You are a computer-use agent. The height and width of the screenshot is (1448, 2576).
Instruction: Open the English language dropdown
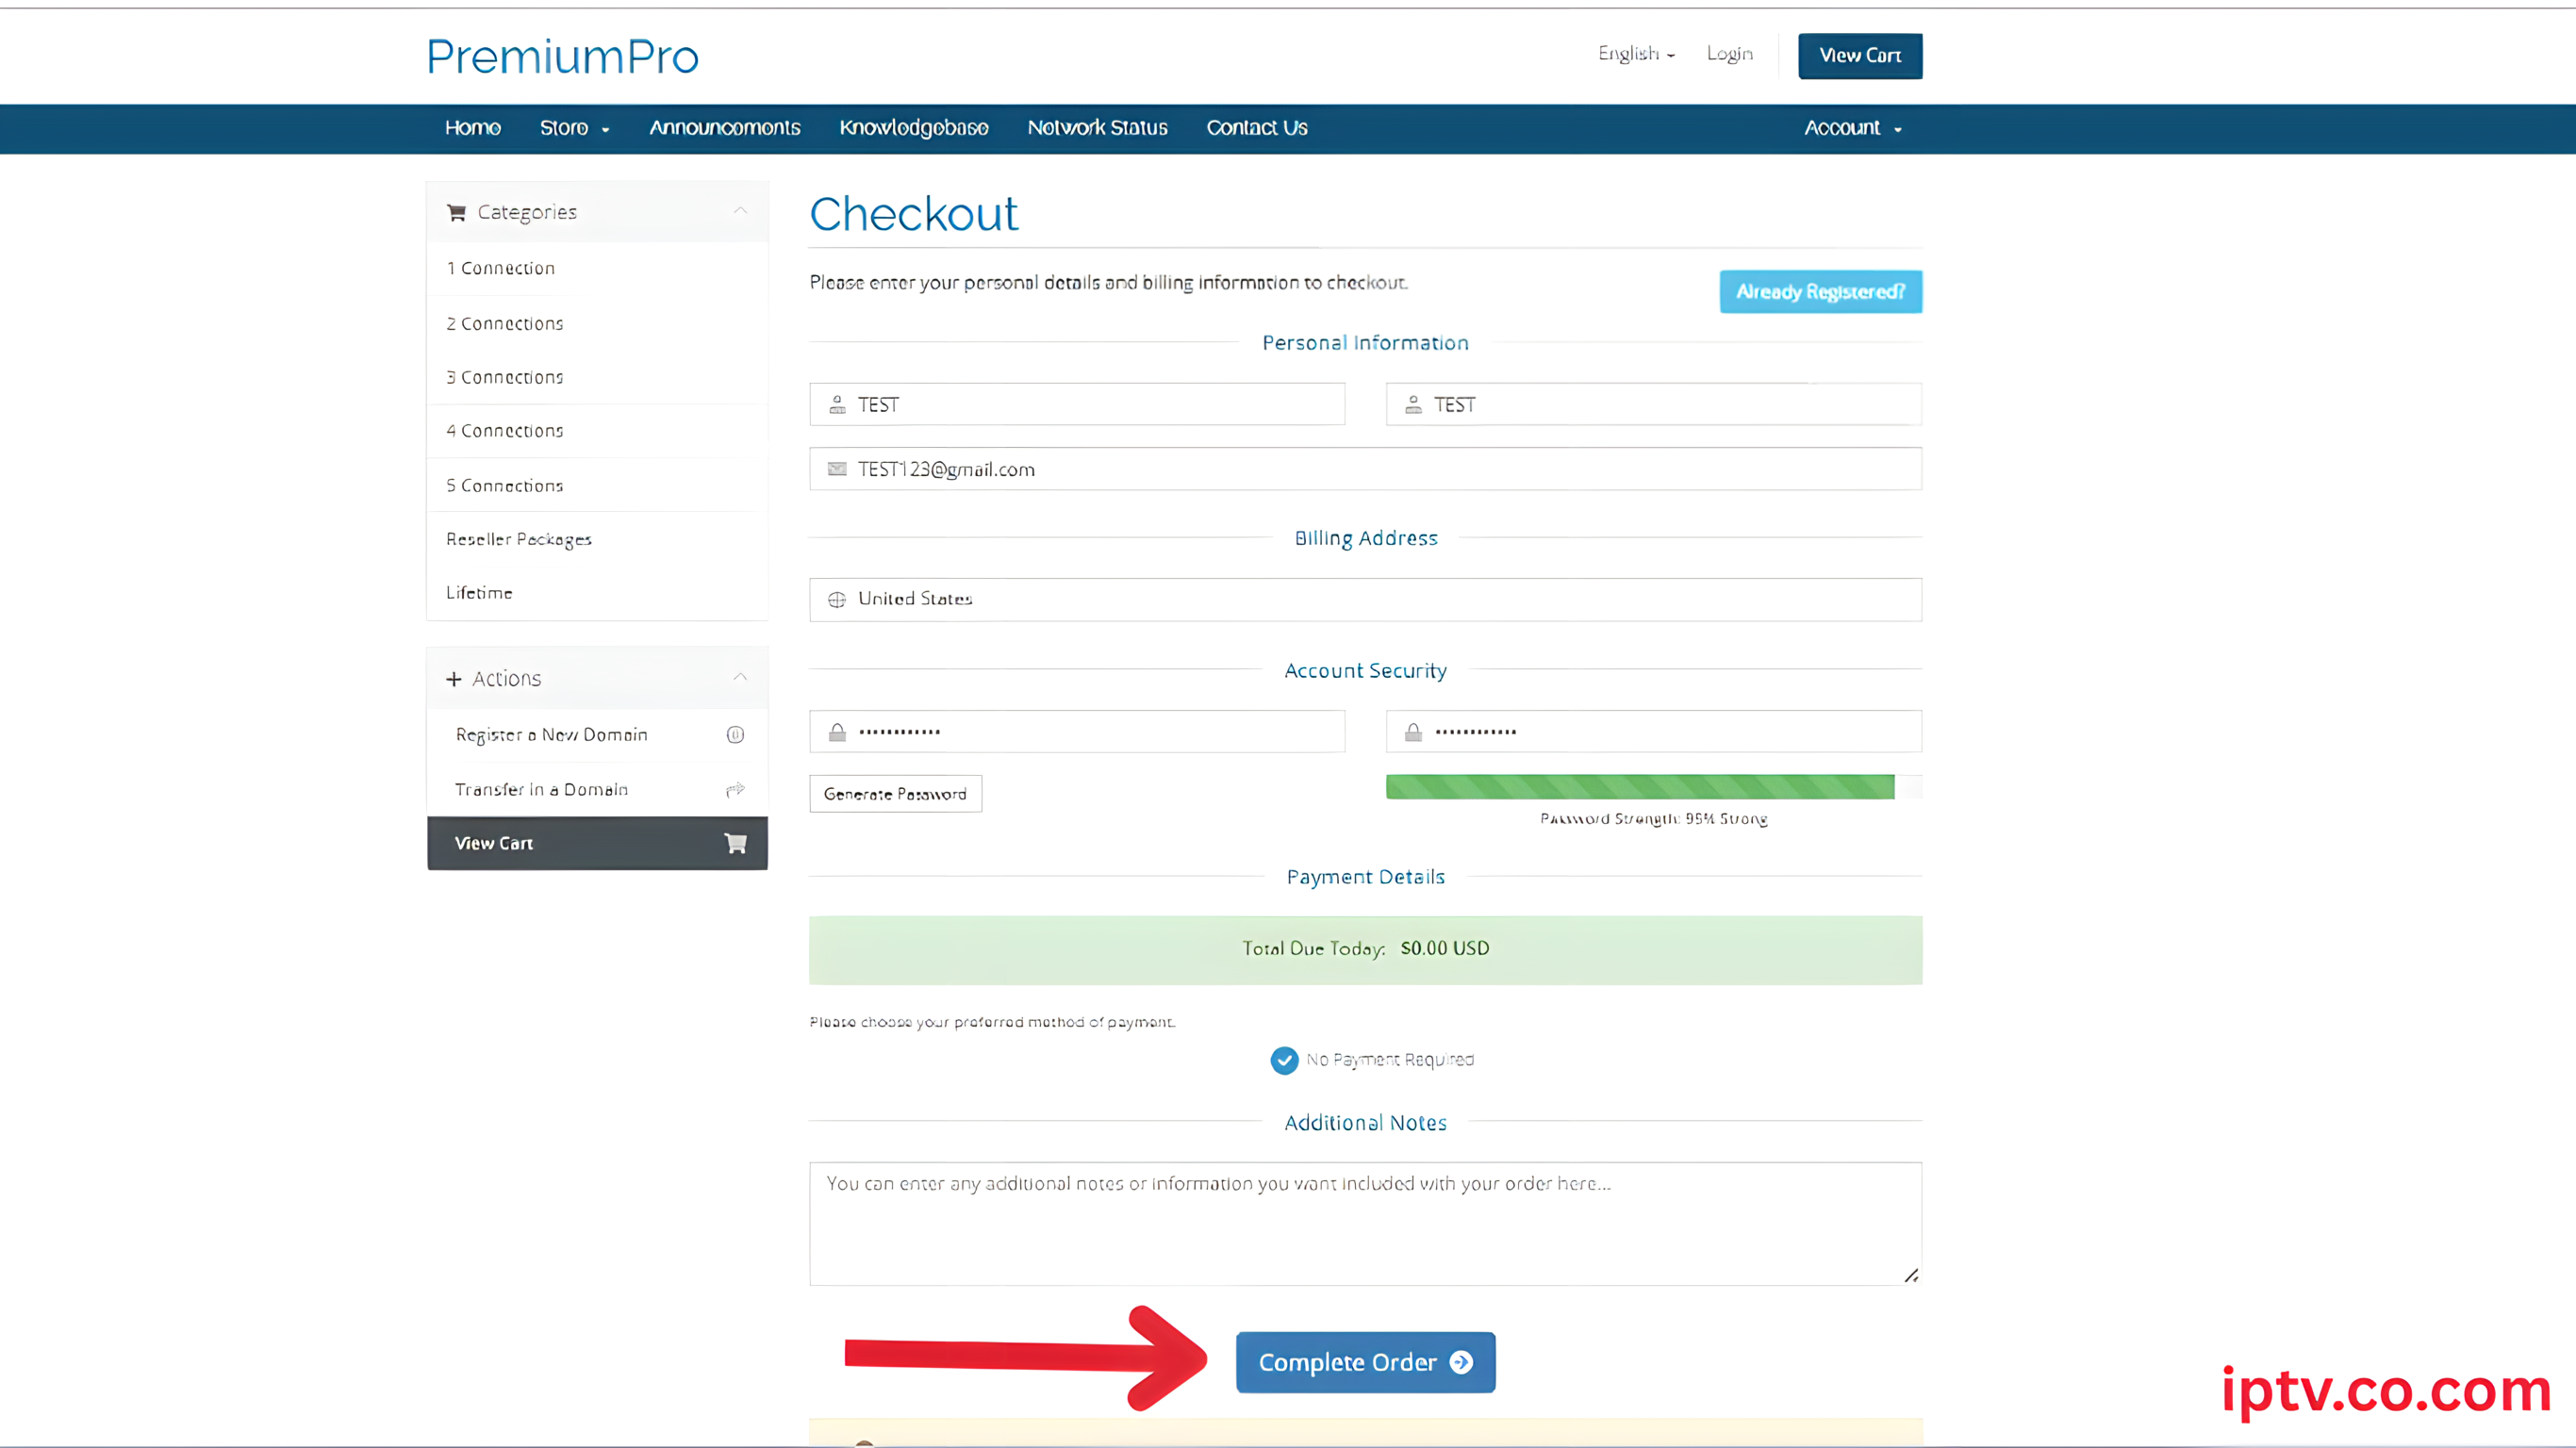pos(1636,53)
